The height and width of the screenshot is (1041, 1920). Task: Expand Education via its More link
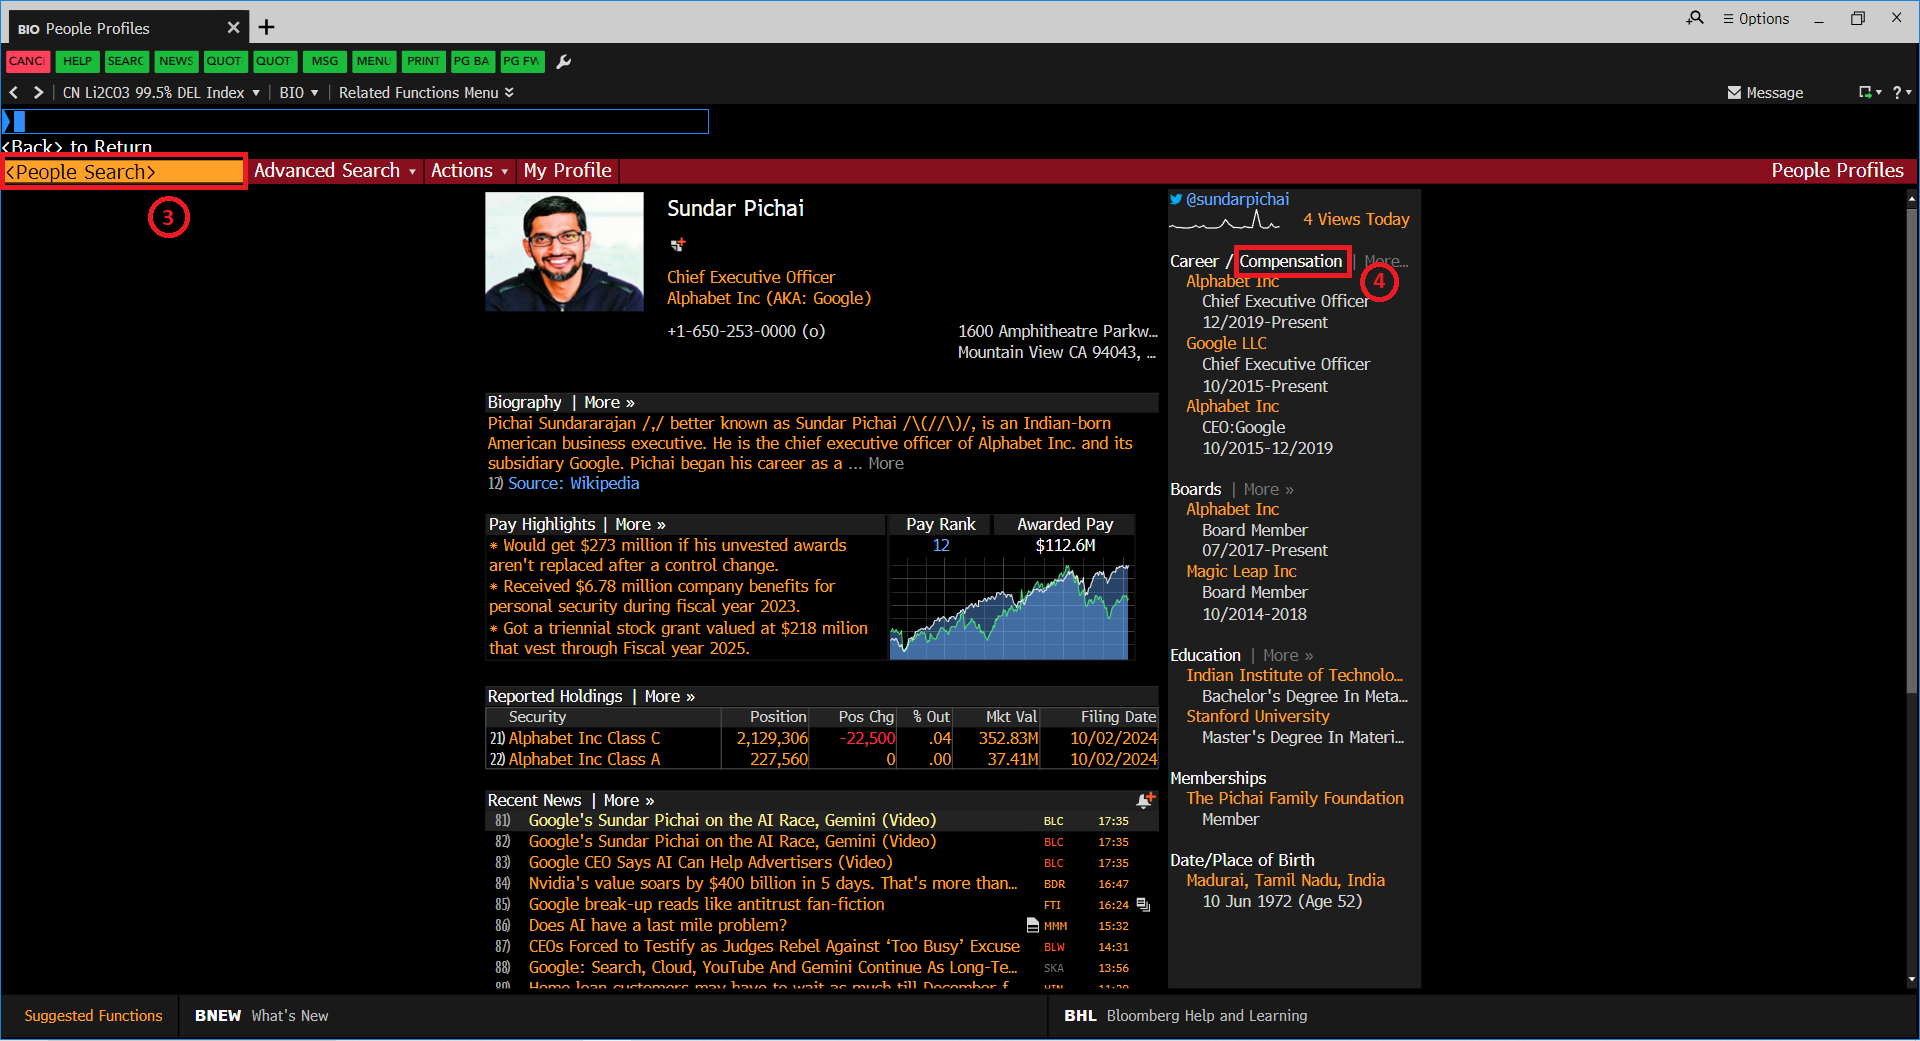pos(1288,655)
